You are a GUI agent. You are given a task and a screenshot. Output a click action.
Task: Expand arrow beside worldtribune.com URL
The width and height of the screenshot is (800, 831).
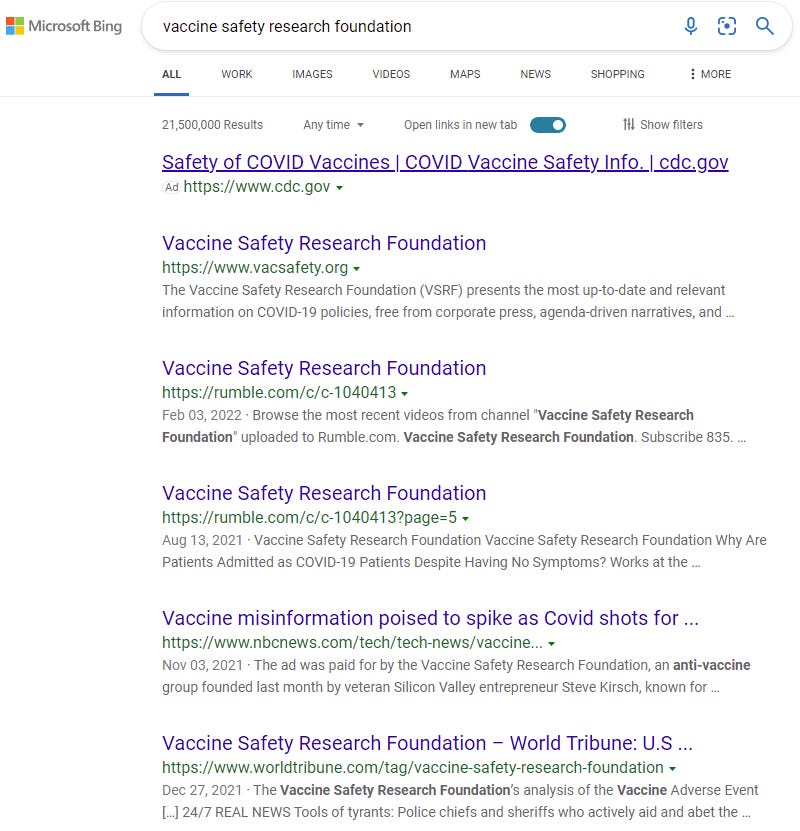pos(672,769)
